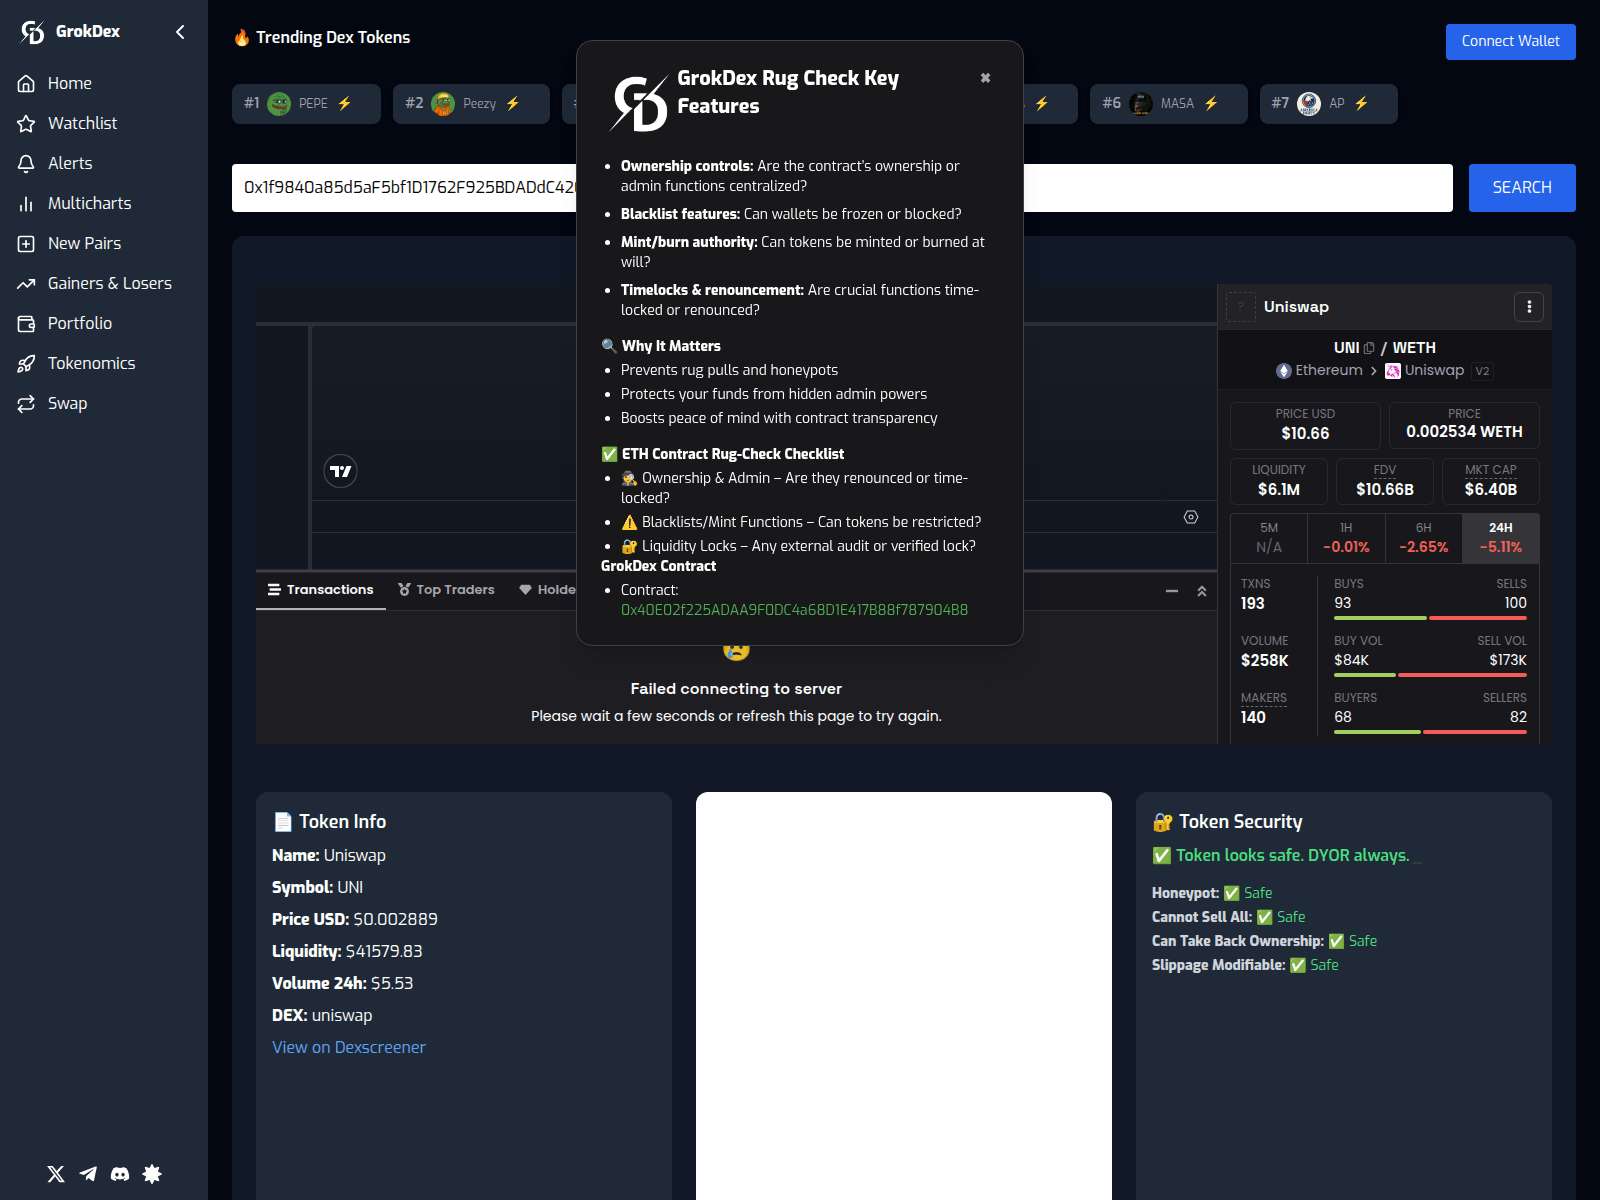Copy the UNI token address icon
1600x1200 pixels.
tap(1369, 348)
